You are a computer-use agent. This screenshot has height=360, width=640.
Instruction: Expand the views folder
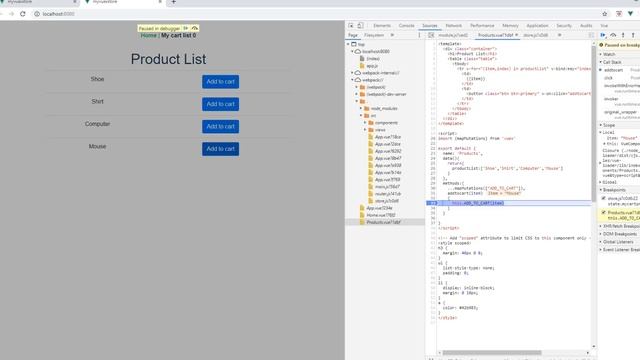pyautogui.click(x=365, y=130)
